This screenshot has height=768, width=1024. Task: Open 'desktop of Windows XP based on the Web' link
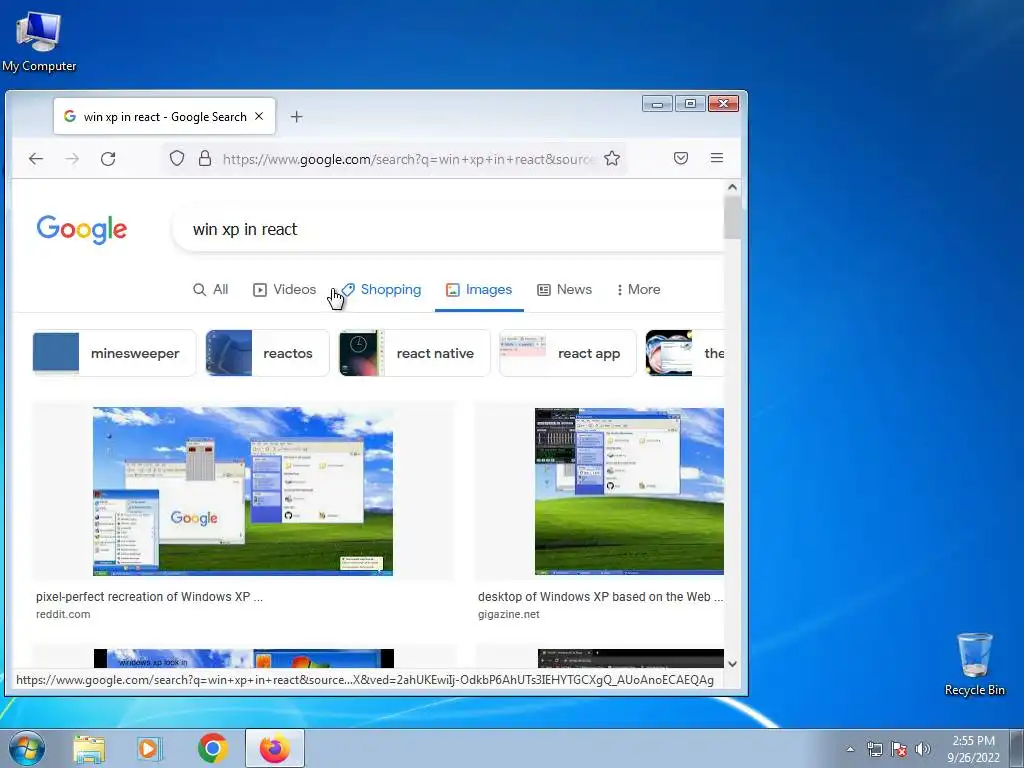[x=600, y=597]
